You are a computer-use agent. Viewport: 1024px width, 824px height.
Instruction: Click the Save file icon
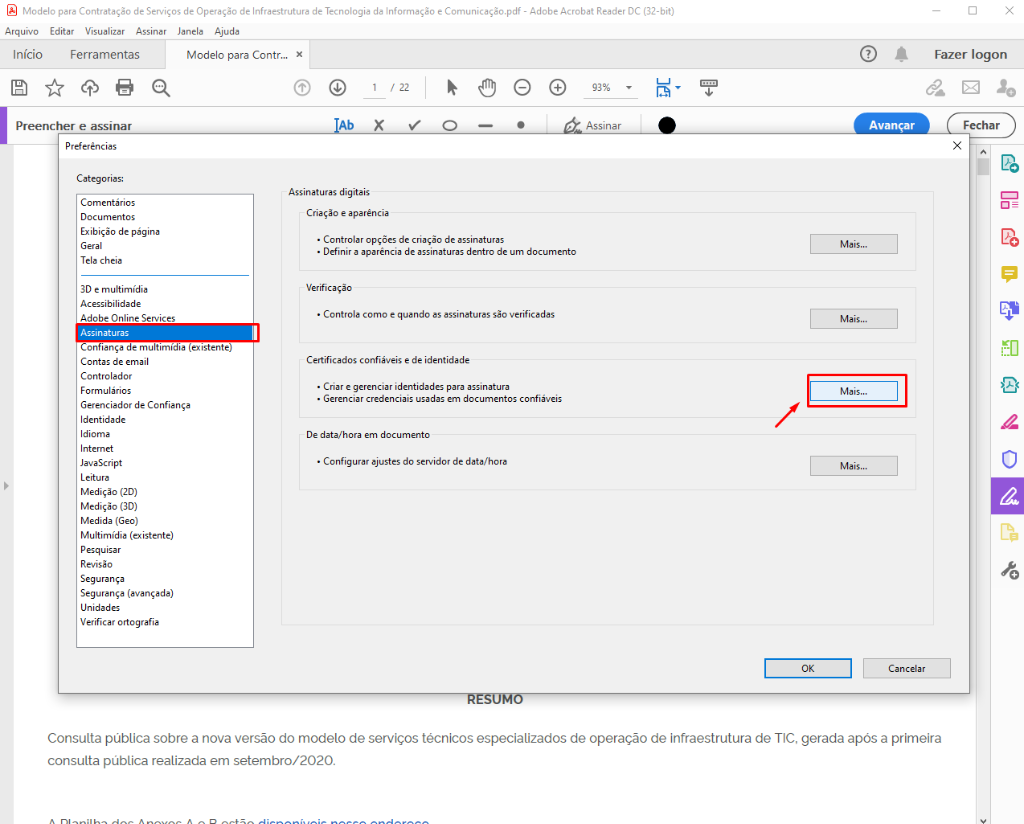[x=19, y=88]
